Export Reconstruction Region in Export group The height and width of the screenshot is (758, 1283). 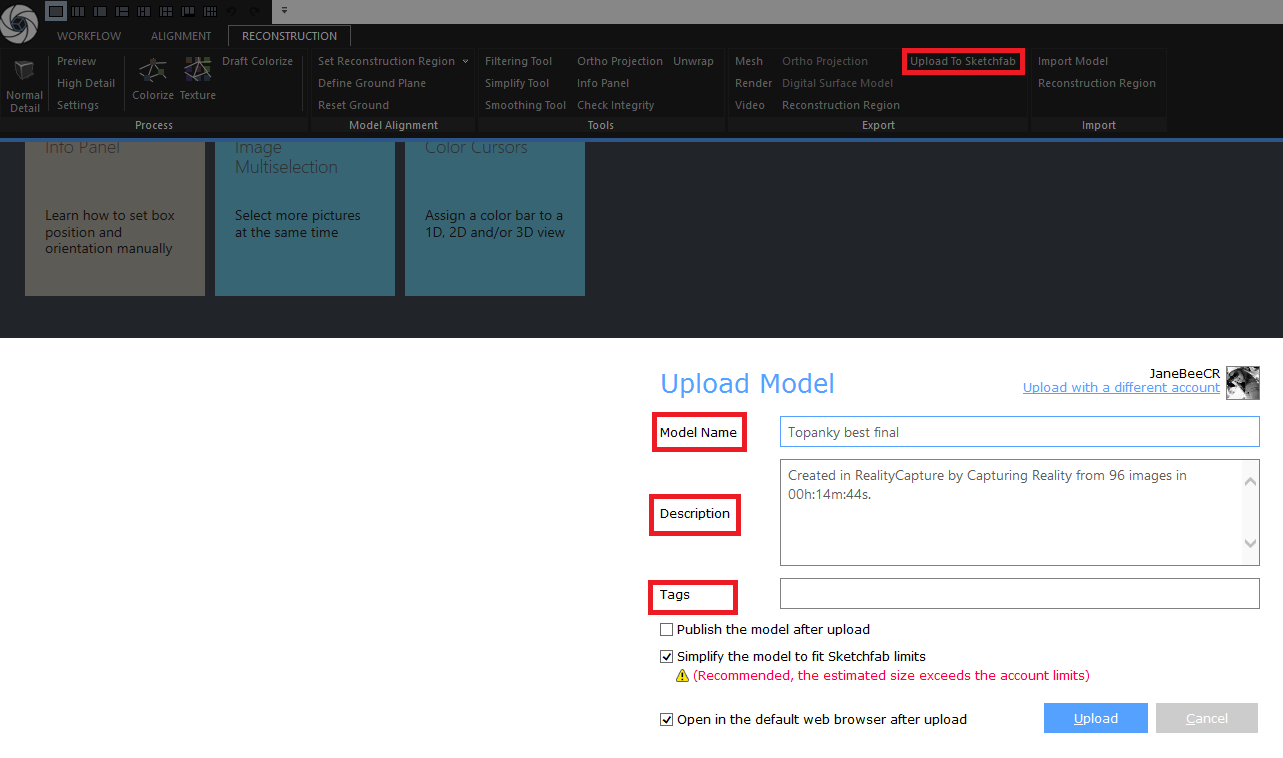click(841, 105)
